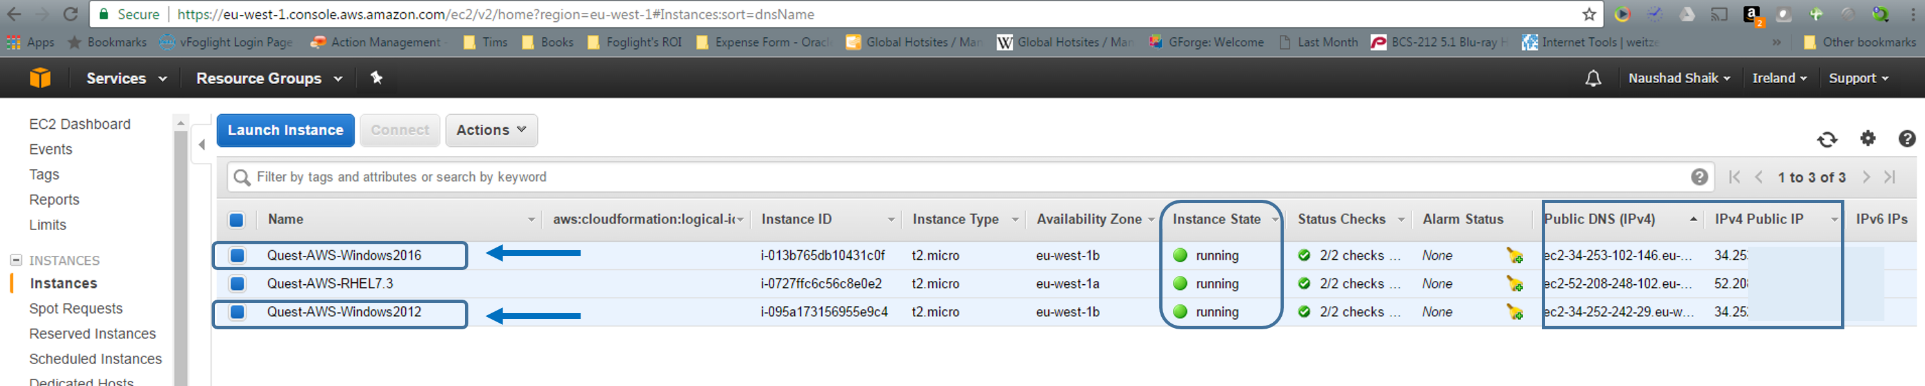The height and width of the screenshot is (386, 1925).
Task: Click the pin shortcuts icon in AWS header
Action: (x=376, y=77)
